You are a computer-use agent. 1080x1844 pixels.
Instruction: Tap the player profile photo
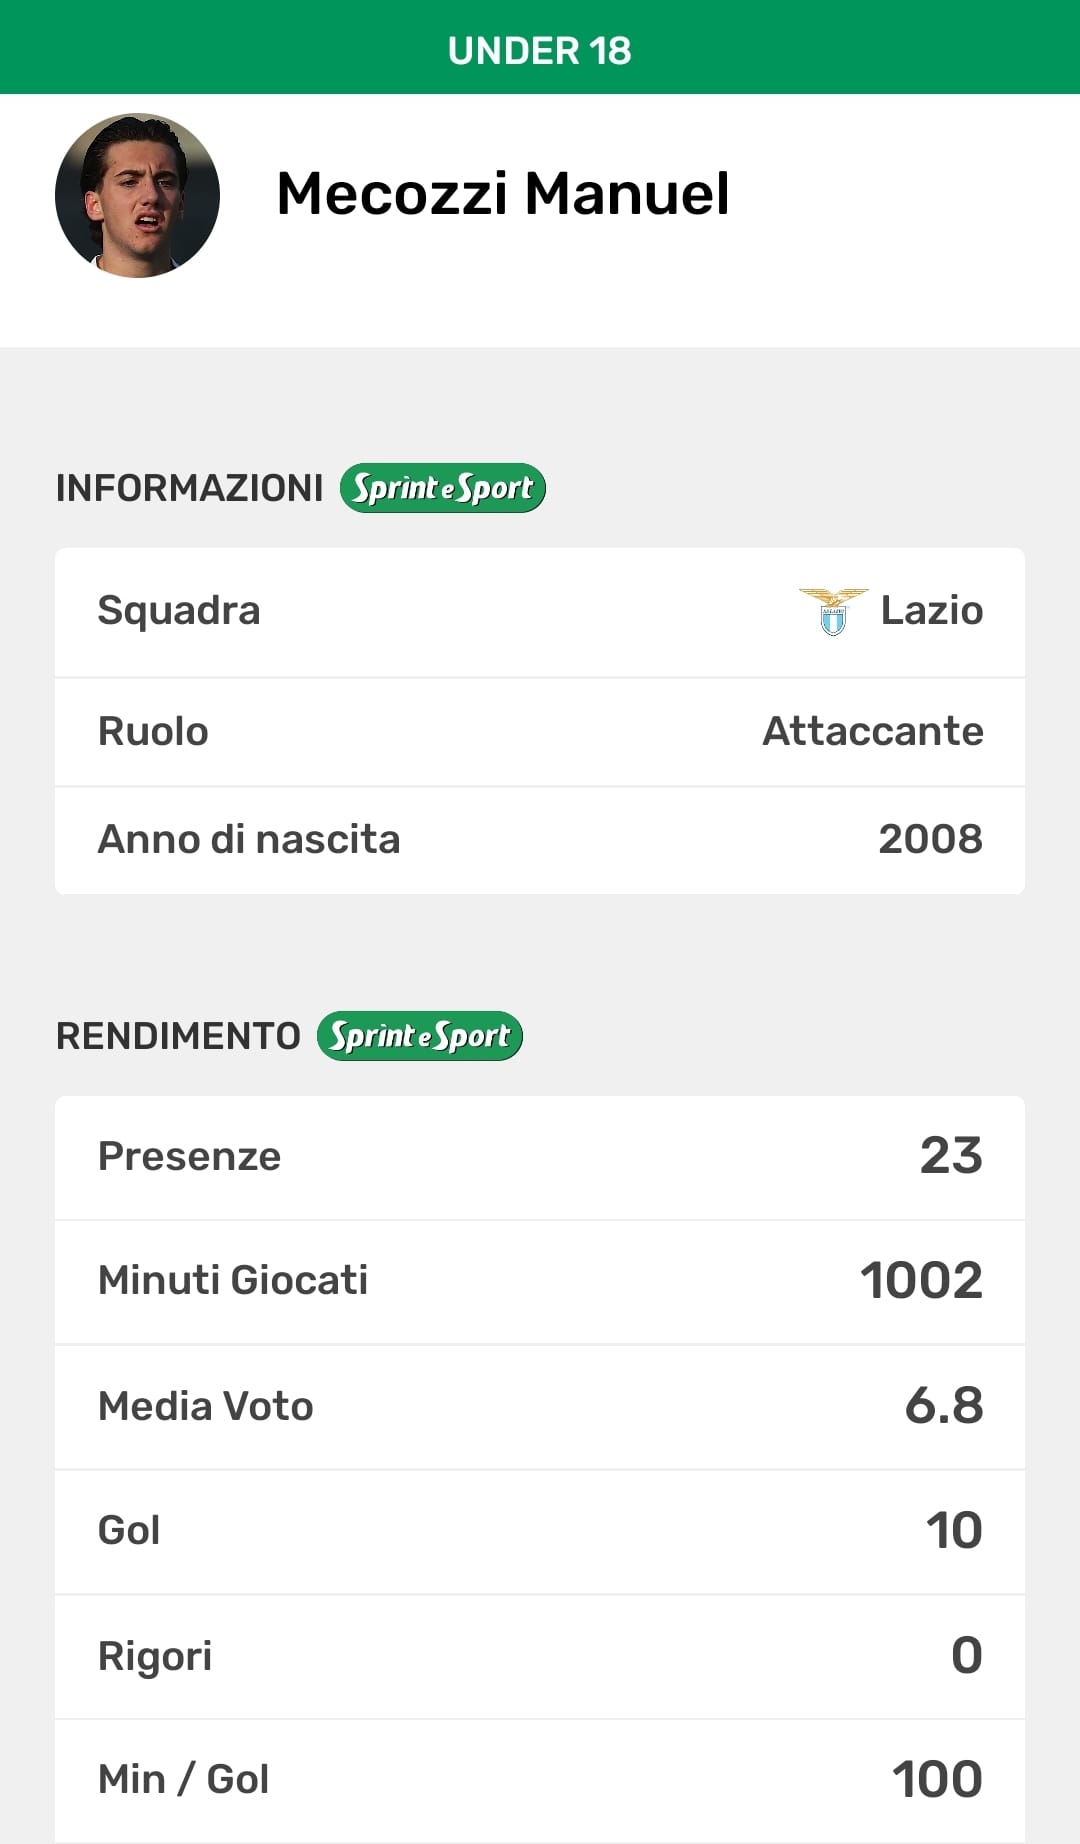(137, 195)
